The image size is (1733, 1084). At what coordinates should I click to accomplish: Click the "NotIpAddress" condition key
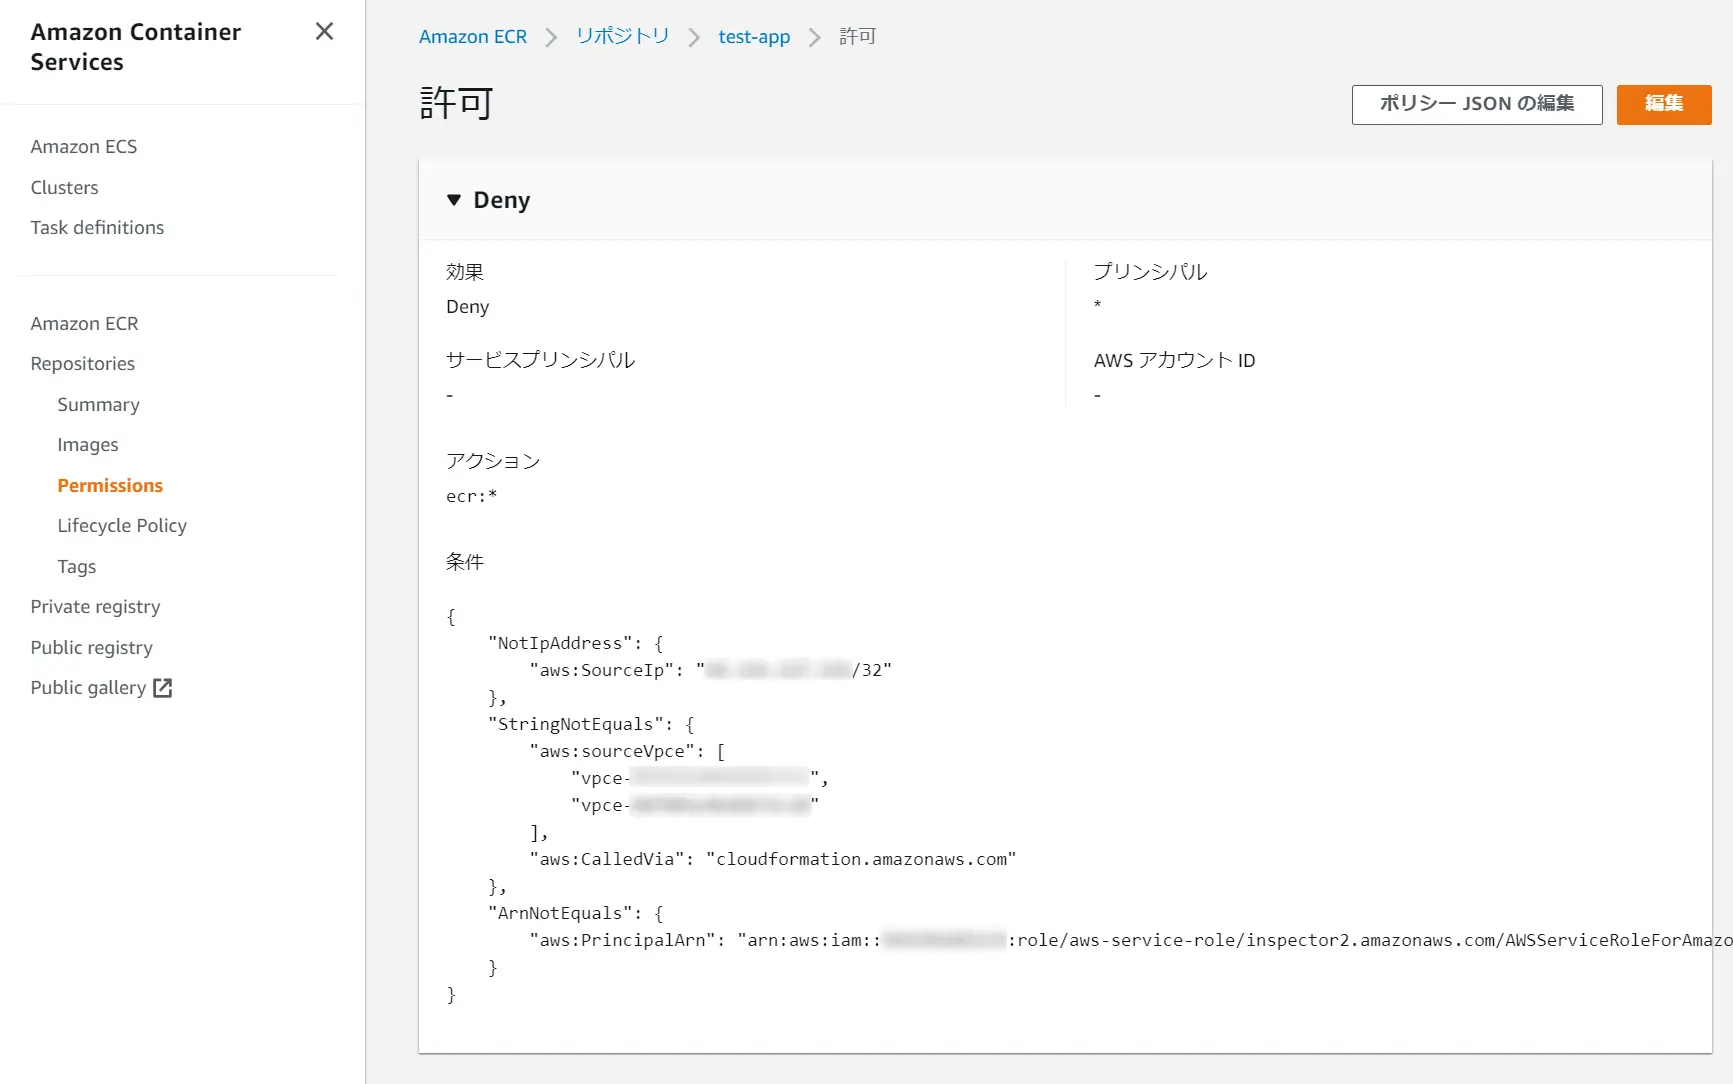(x=560, y=643)
